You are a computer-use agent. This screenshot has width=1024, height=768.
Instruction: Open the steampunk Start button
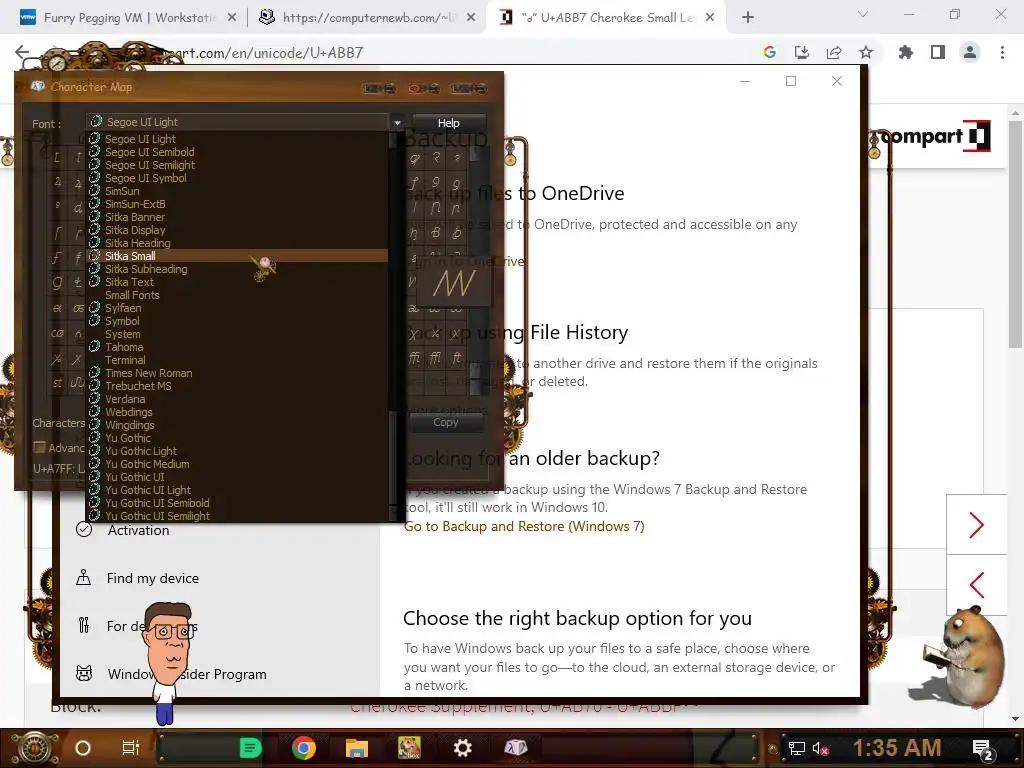point(34,748)
